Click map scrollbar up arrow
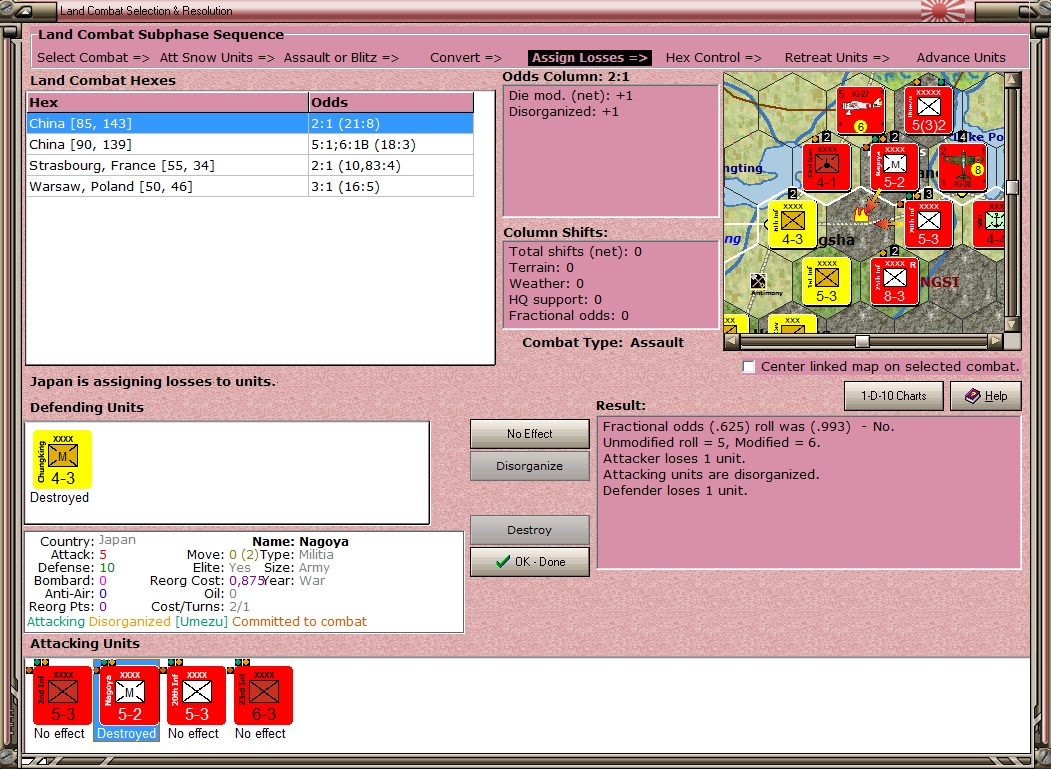This screenshot has width=1051, height=769. tap(1012, 80)
